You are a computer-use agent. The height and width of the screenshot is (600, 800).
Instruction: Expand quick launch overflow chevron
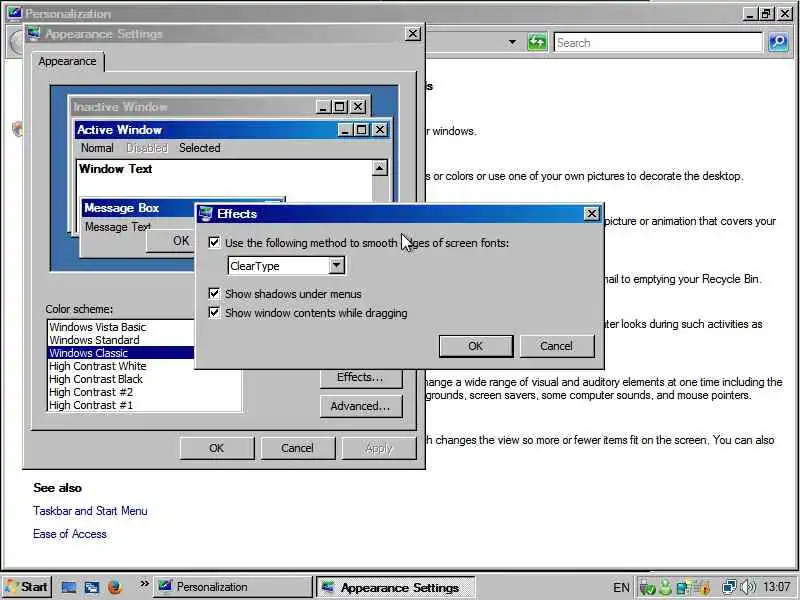coord(144,583)
